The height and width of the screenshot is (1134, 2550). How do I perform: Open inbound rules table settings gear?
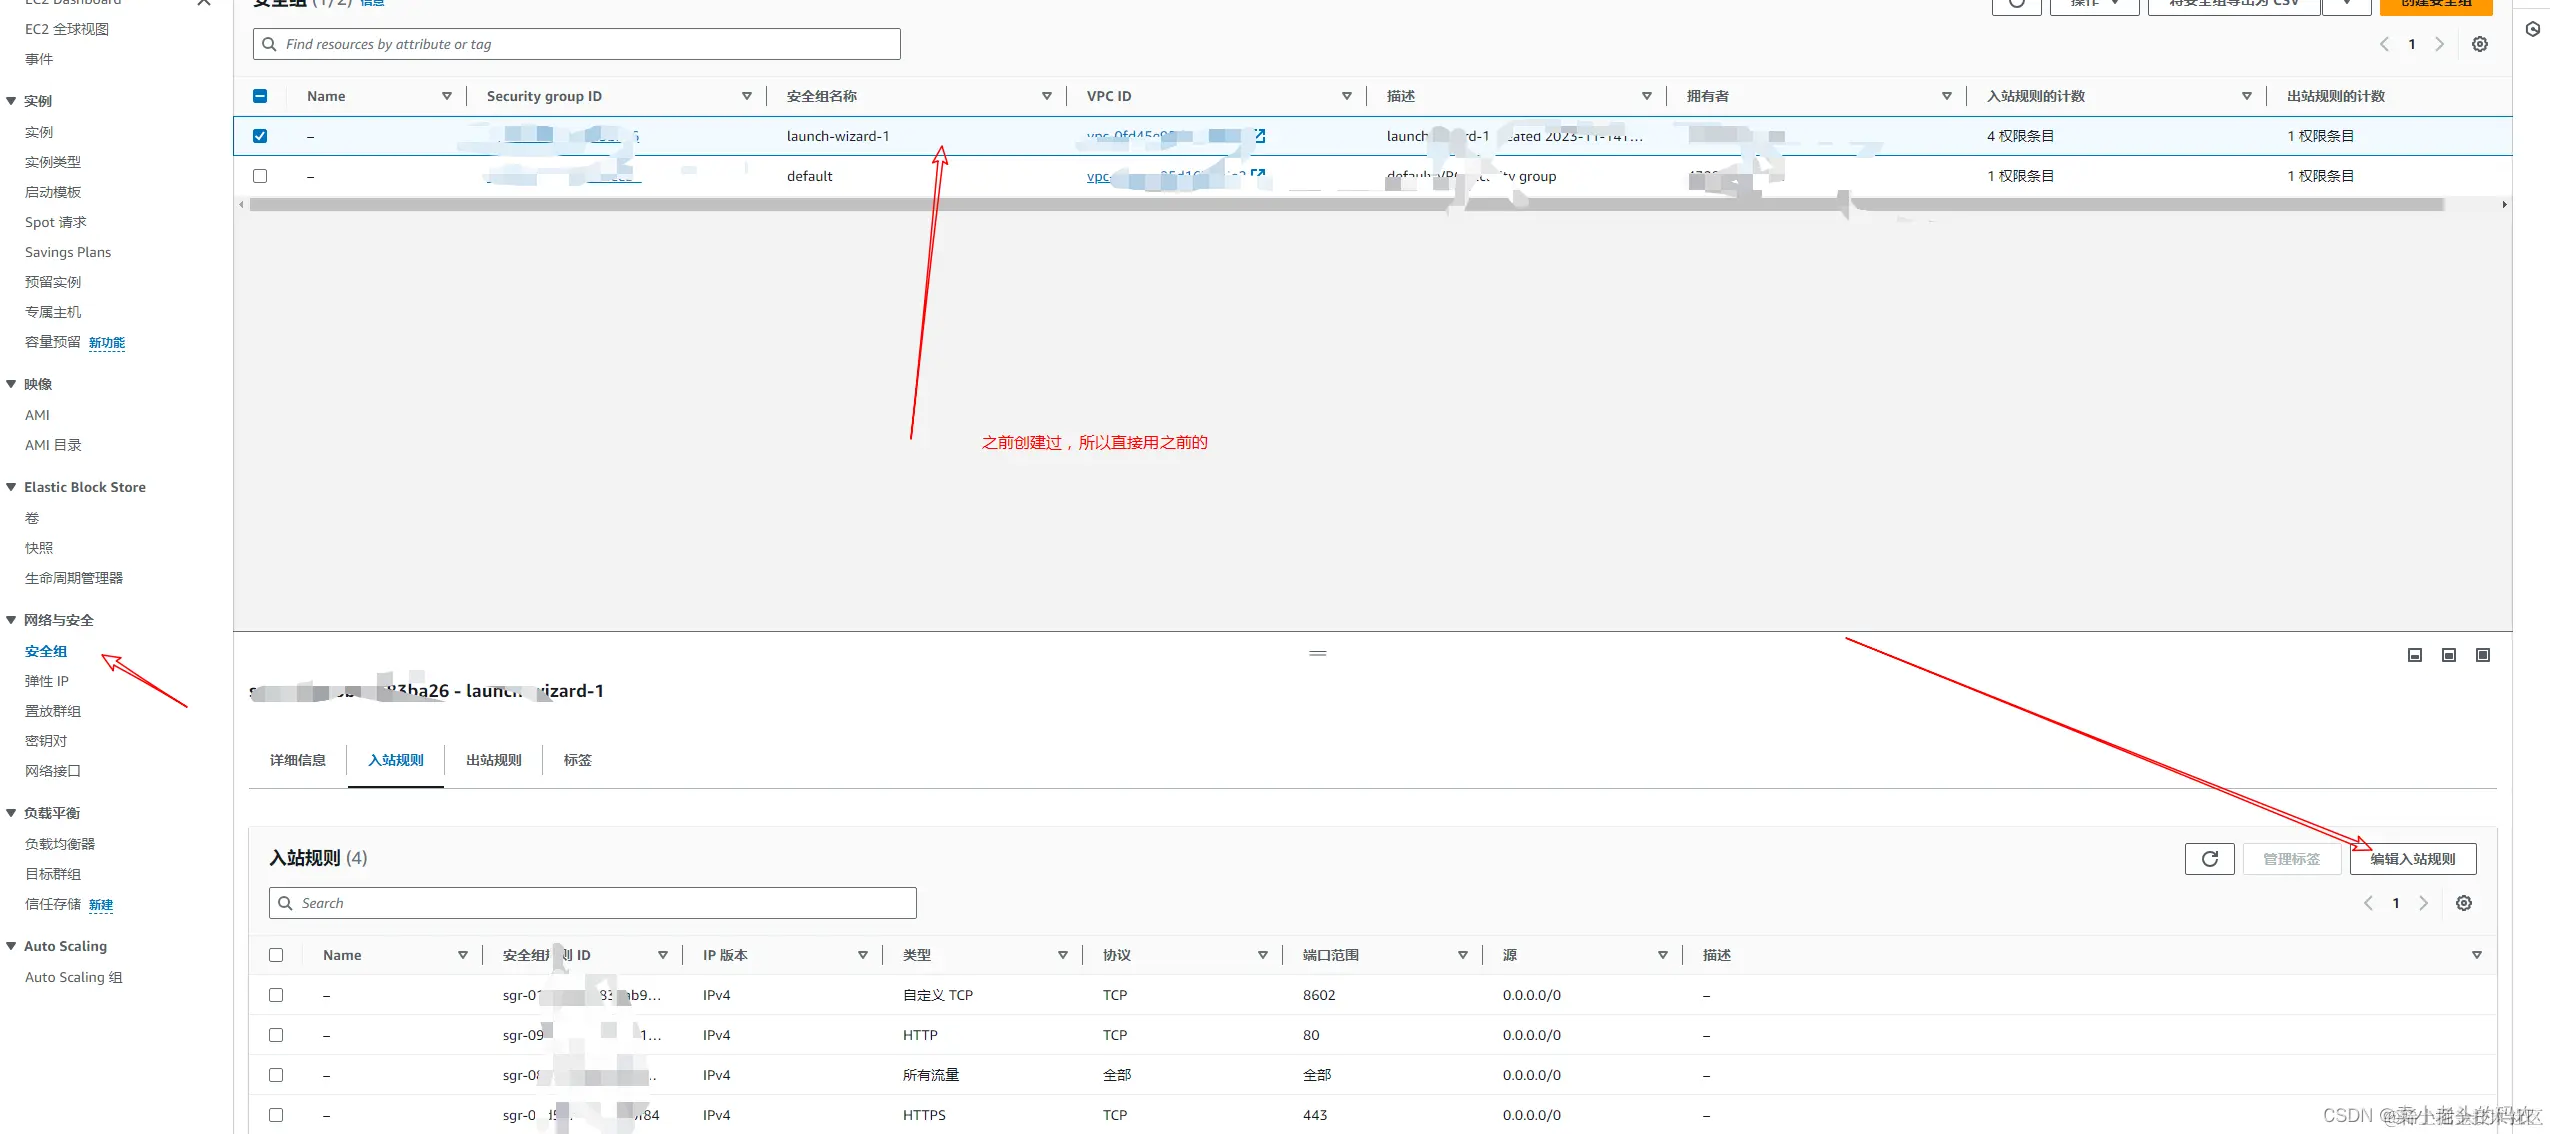click(x=2463, y=903)
